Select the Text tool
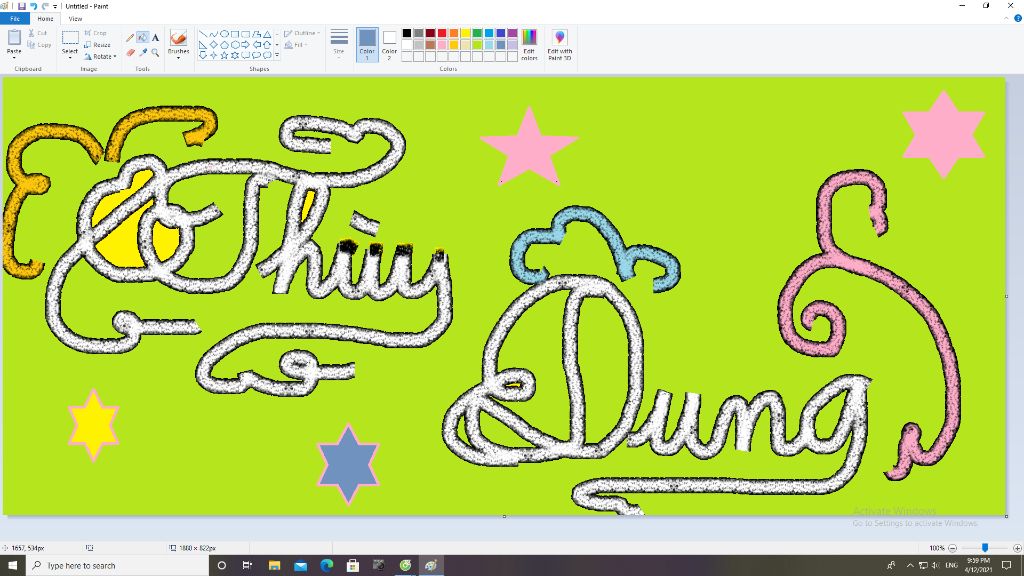The height and width of the screenshot is (576, 1024). [x=155, y=38]
